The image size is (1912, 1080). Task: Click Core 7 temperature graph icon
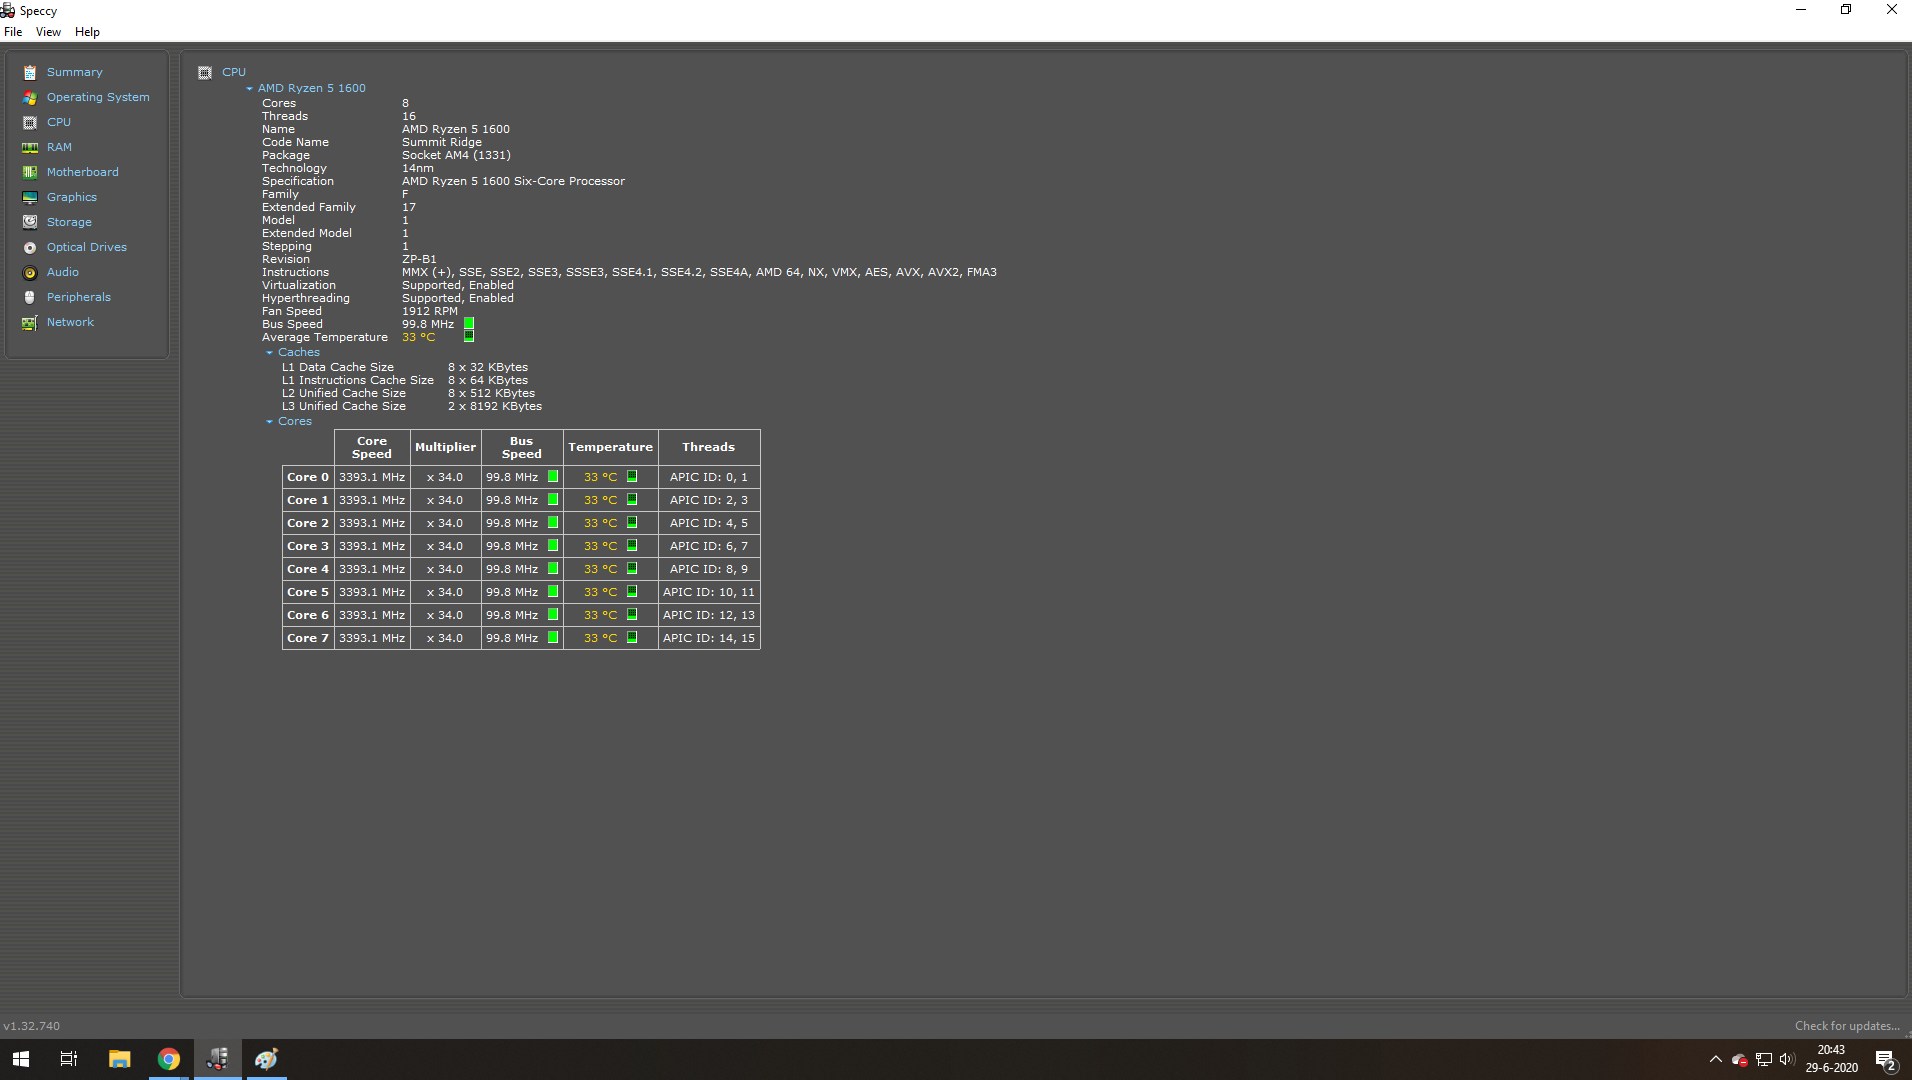point(632,638)
